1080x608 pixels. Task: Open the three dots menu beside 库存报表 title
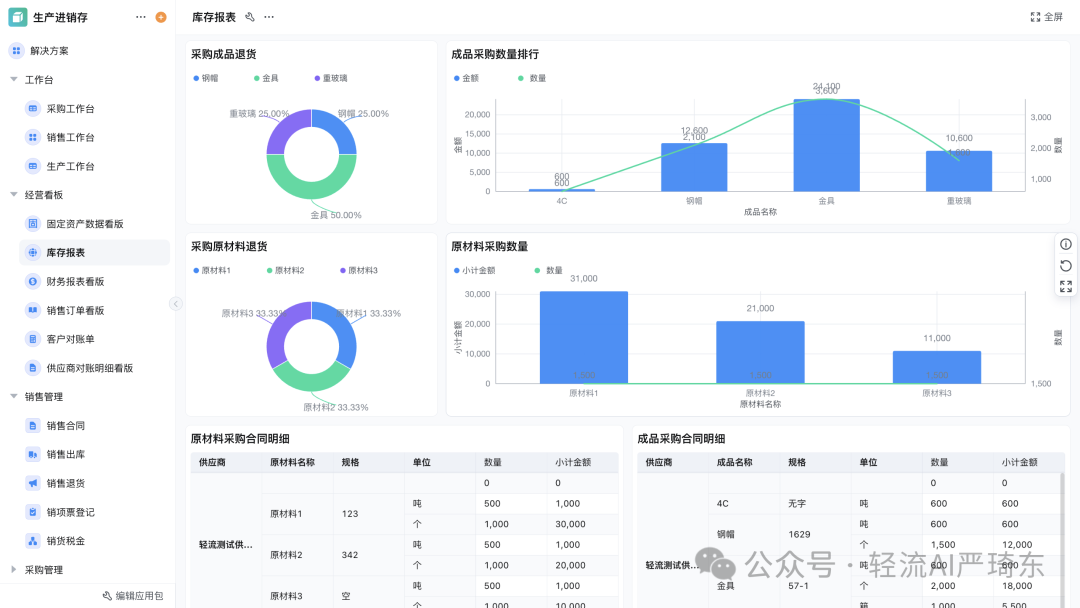tap(269, 17)
